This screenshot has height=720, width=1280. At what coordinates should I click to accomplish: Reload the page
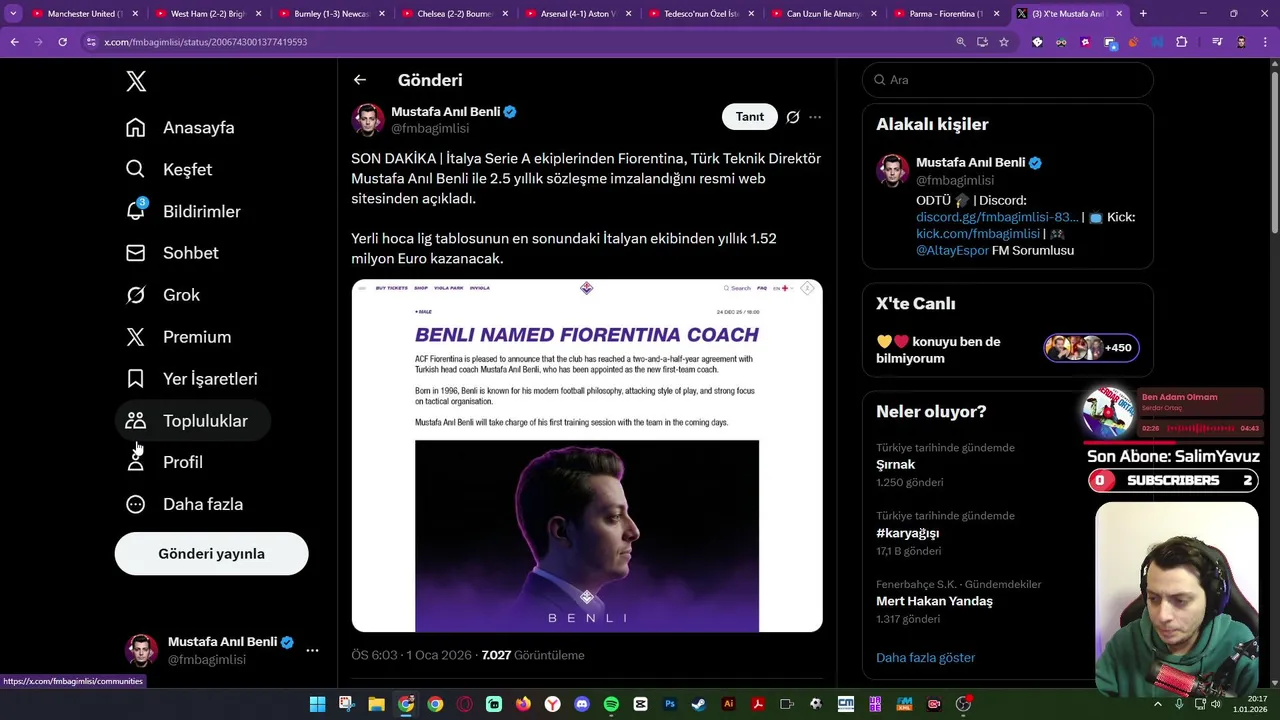click(x=62, y=42)
